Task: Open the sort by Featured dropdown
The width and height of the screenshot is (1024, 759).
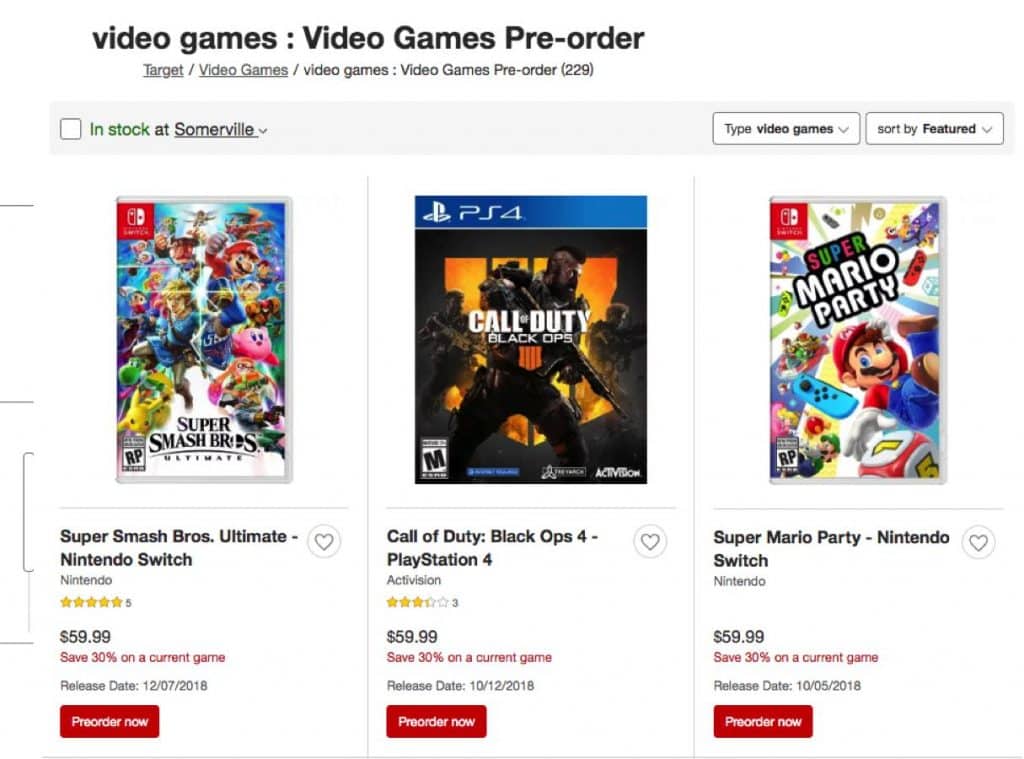Action: (x=934, y=128)
